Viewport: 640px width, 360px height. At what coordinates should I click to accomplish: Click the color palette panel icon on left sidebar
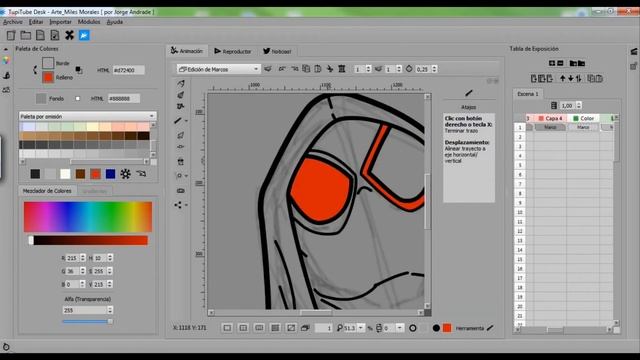click(x=6, y=60)
